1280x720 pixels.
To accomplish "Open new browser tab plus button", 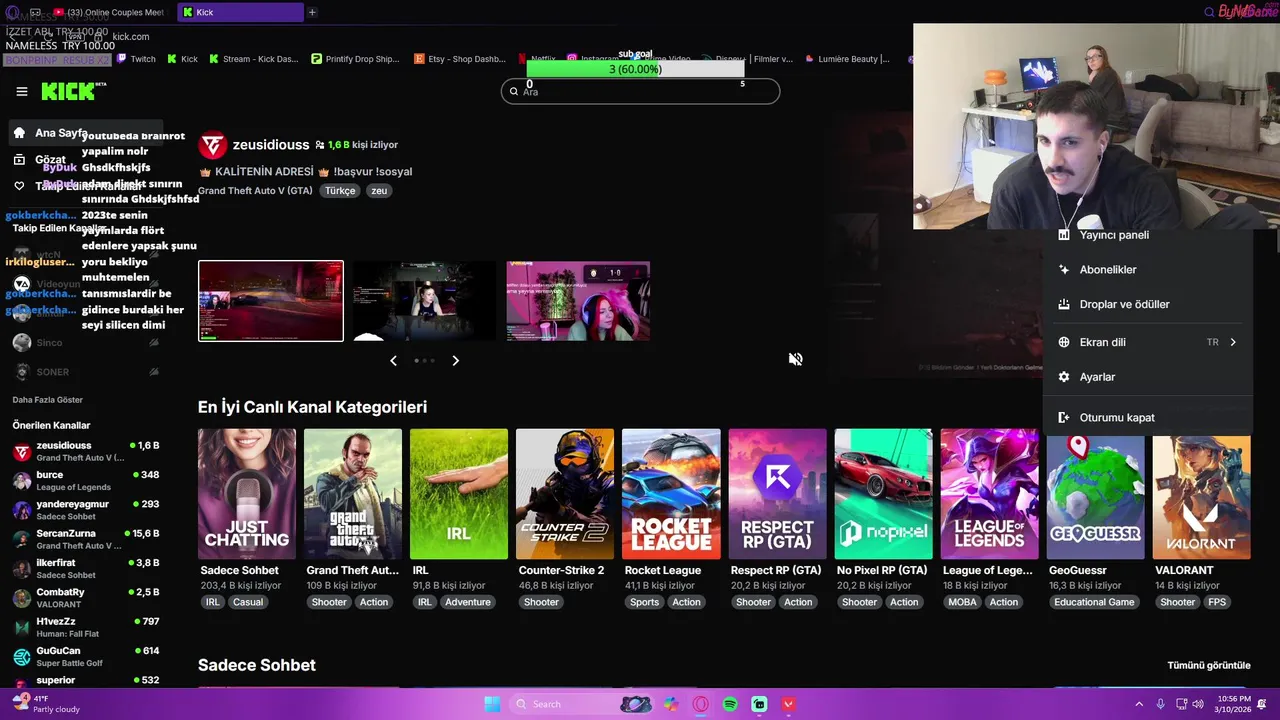I will (x=312, y=12).
